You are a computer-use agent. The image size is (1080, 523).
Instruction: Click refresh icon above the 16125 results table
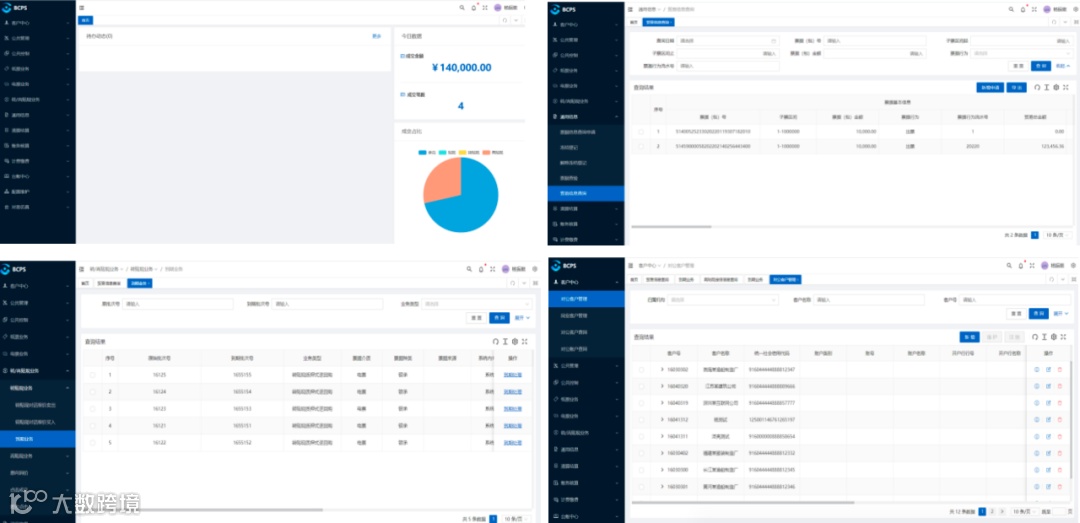pyautogui.click(x=495, y=341)
